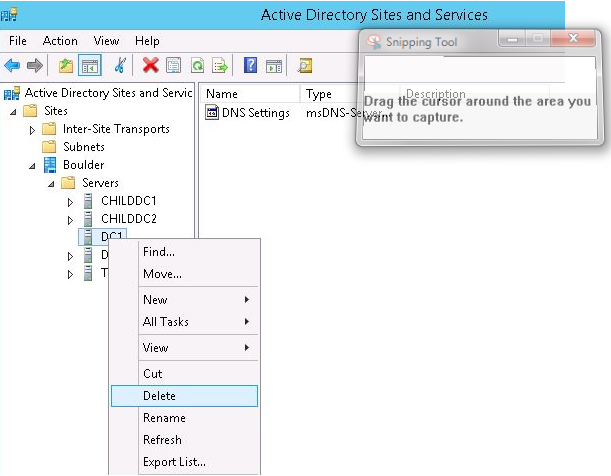Sort by the Name column header

pos(250,93)
